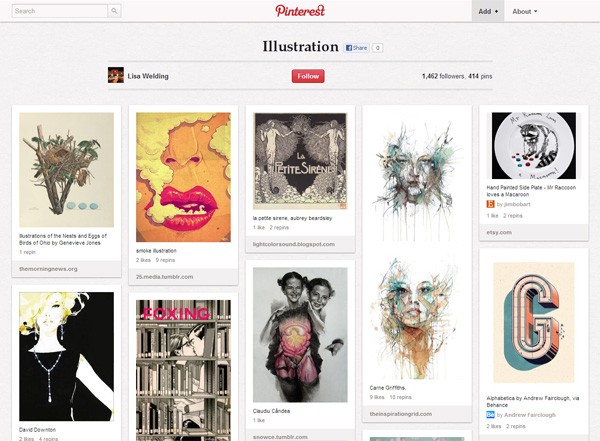Click the Facebook Share button
Image resolution: width=600 pixels, height=441 pixels.
click(x=357, y=48)
